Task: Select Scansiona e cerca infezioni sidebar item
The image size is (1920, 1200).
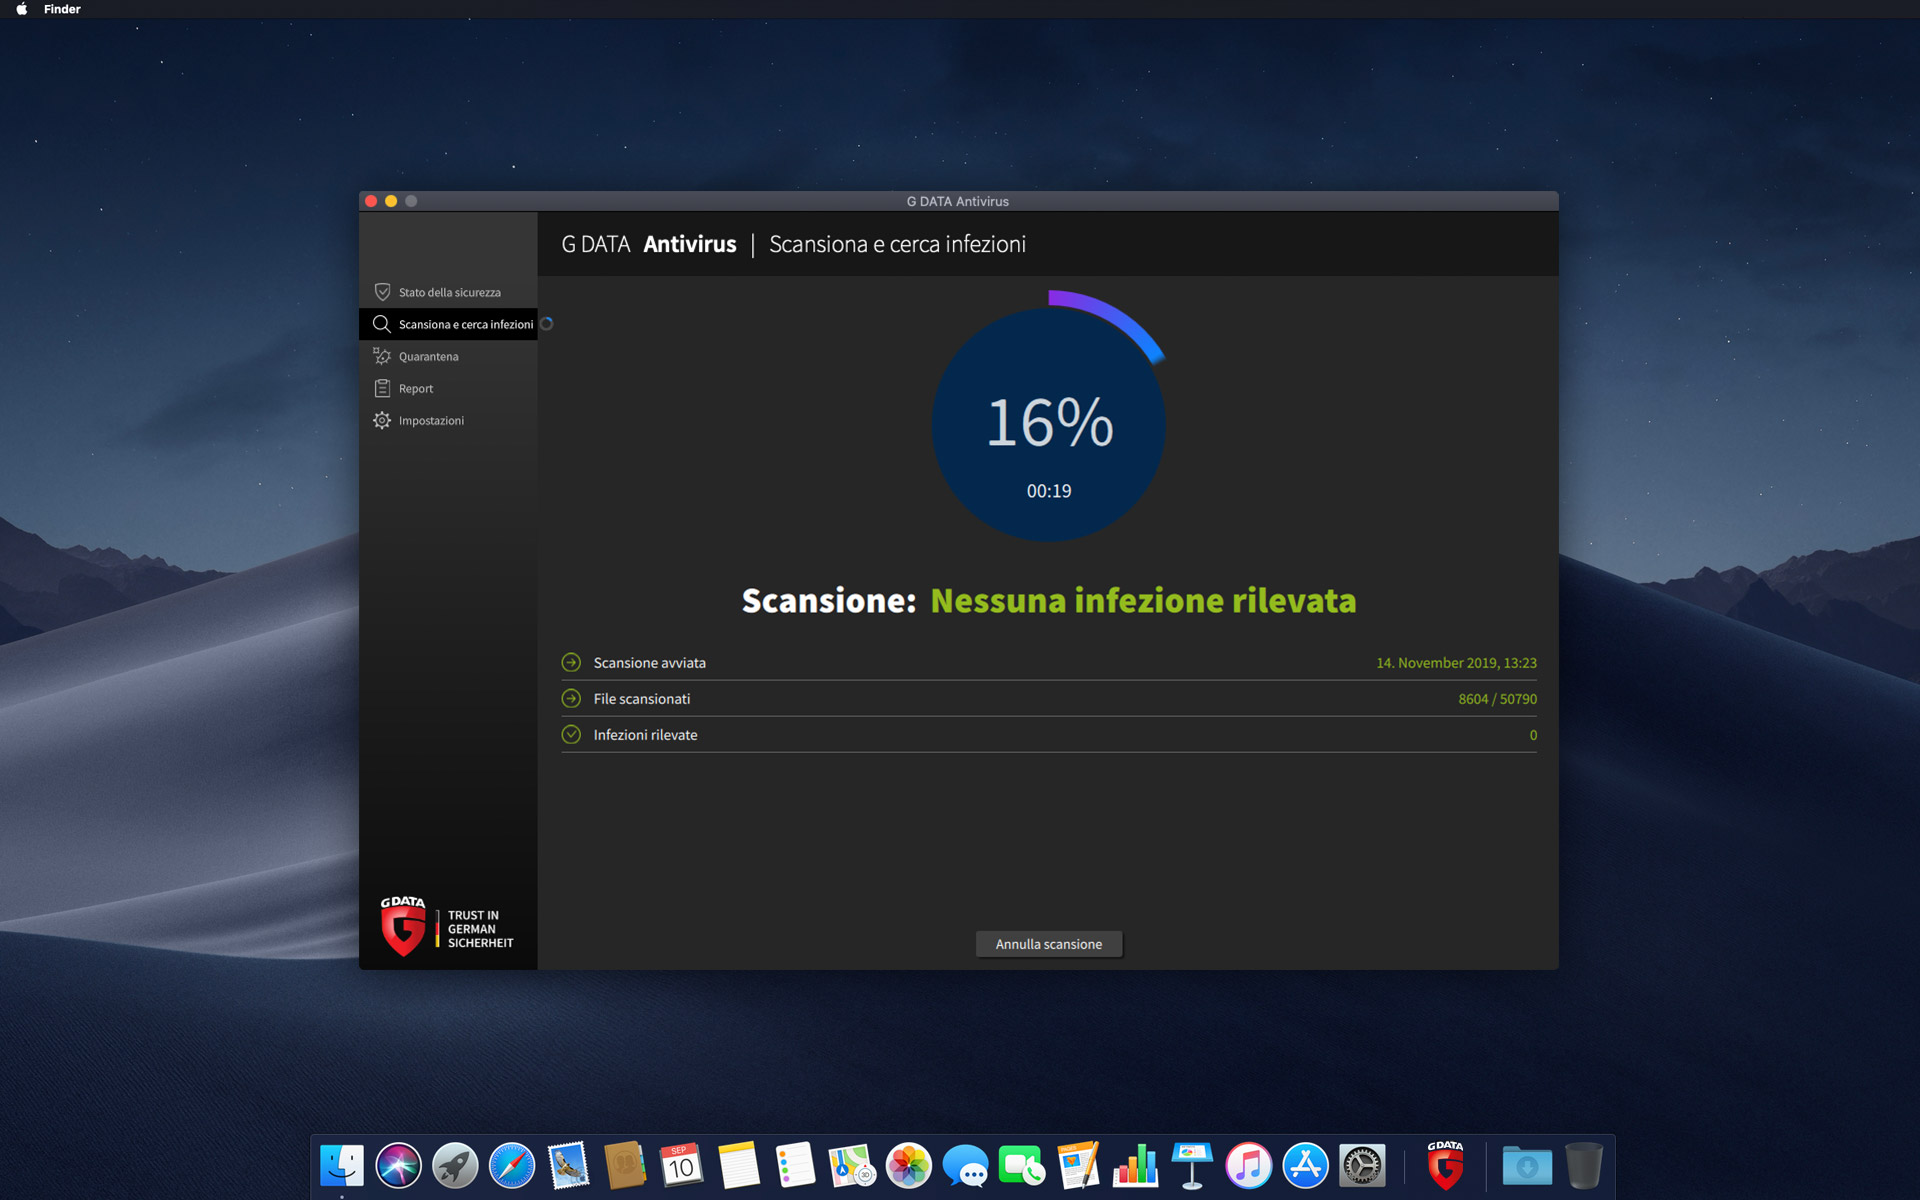Action: (448, 324)
